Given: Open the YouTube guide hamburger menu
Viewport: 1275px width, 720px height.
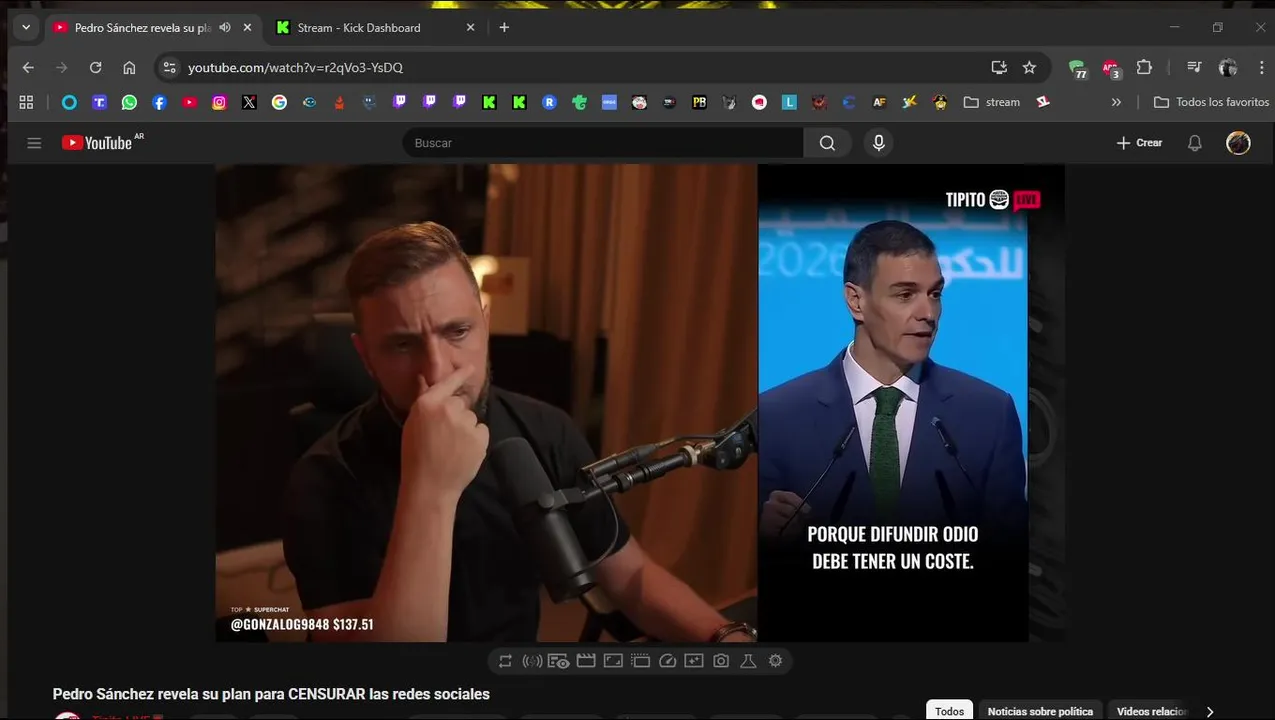Looking at the screenshot, I should click(x=34, y=143).
